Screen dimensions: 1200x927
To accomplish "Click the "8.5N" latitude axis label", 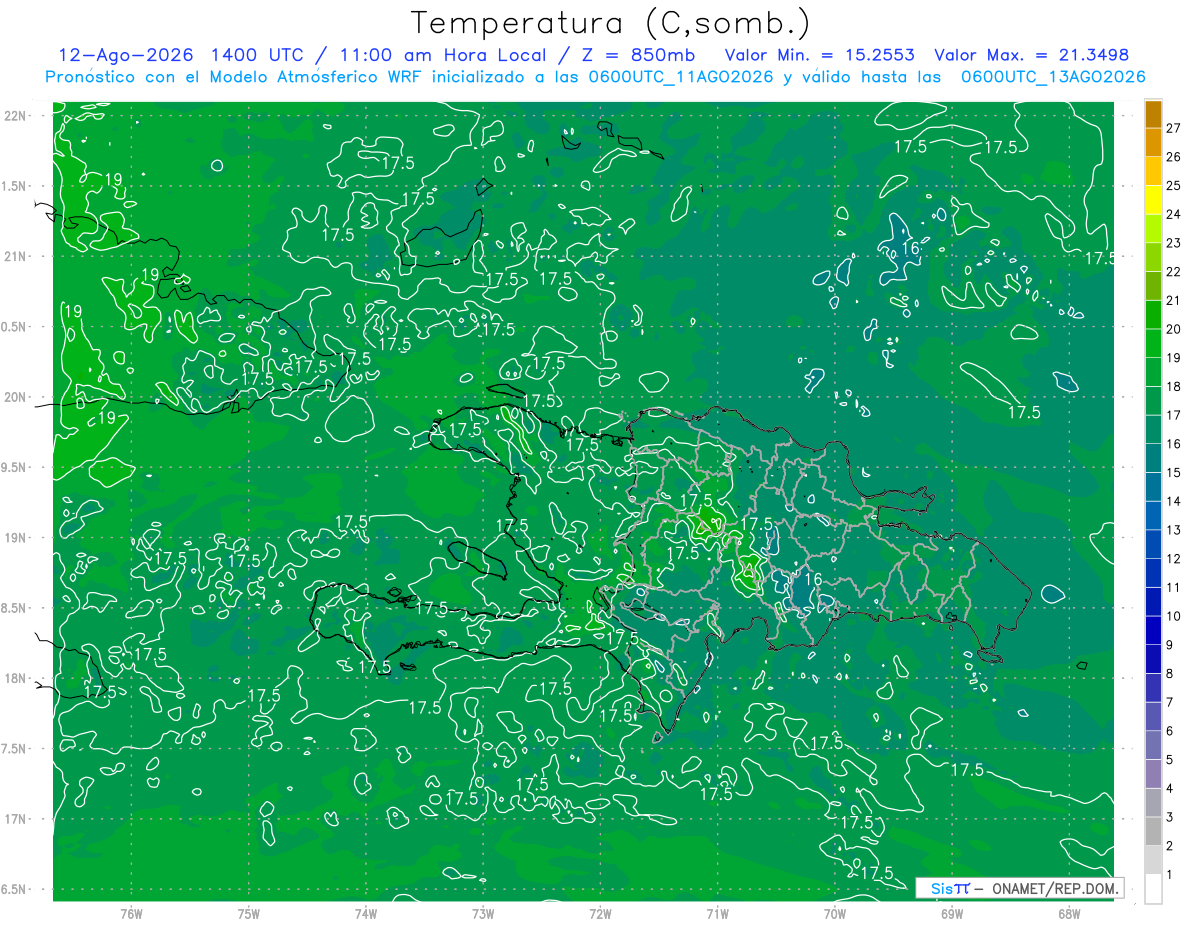I will pos(15,608).
